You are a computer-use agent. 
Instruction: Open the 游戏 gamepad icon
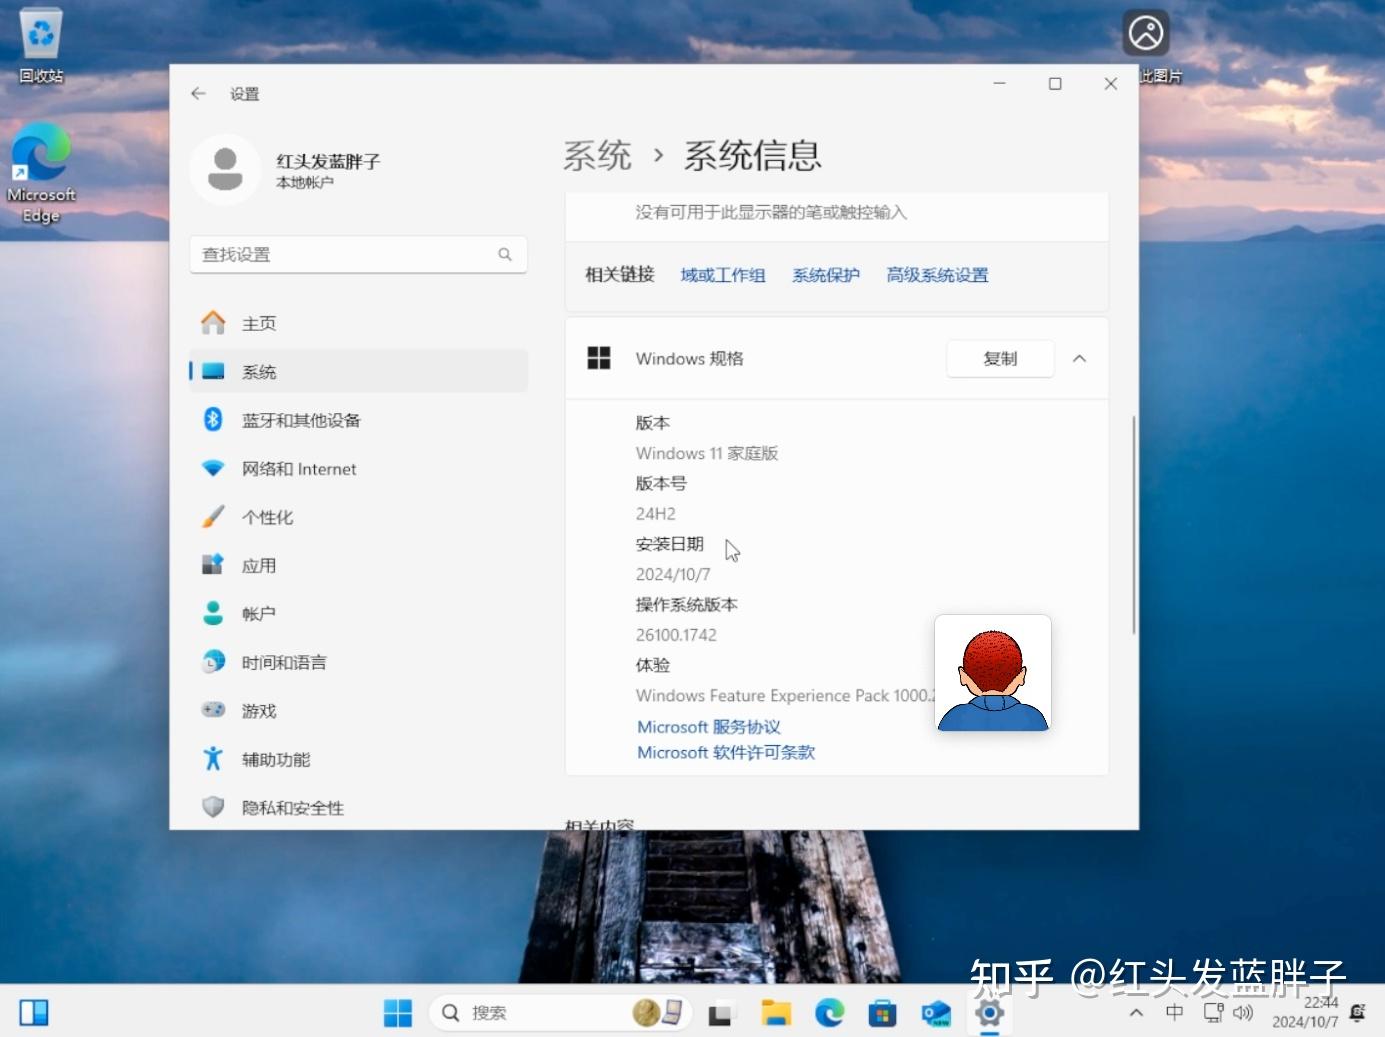(213, 710)
